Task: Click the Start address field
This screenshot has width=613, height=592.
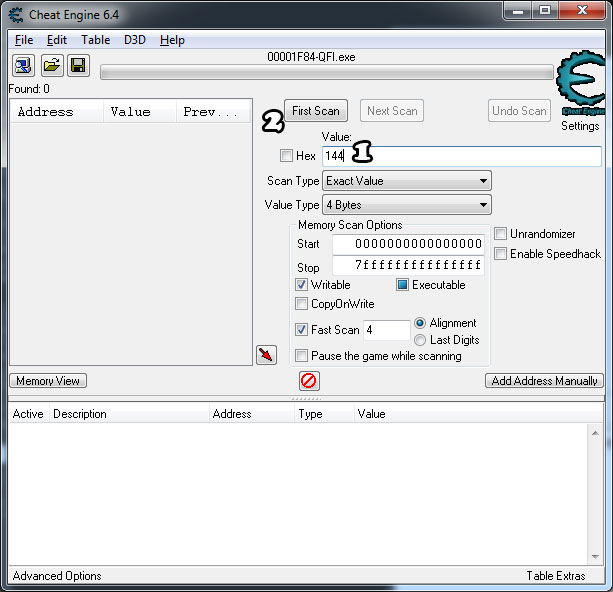Action: (x=409, y=244)
